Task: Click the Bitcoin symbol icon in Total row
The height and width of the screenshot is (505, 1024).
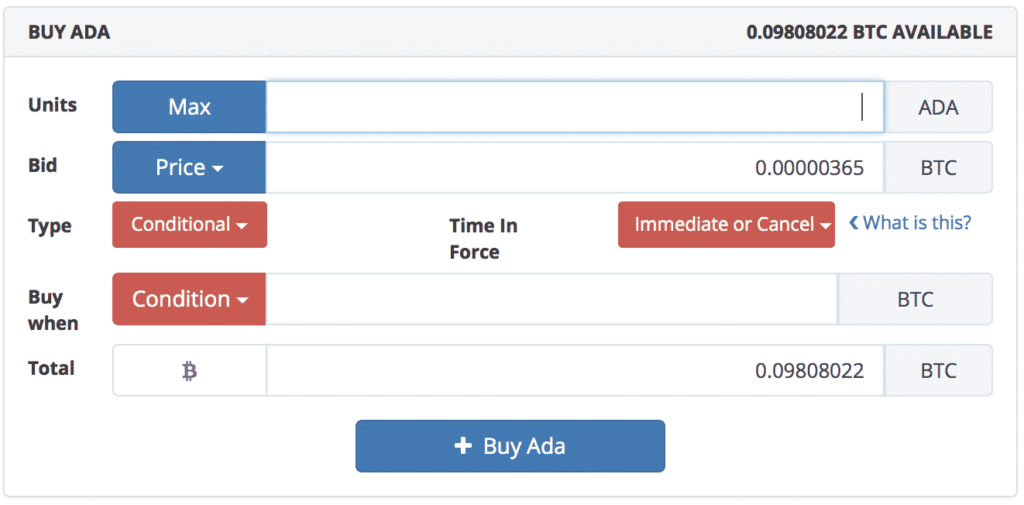Action: pos(189,371)
